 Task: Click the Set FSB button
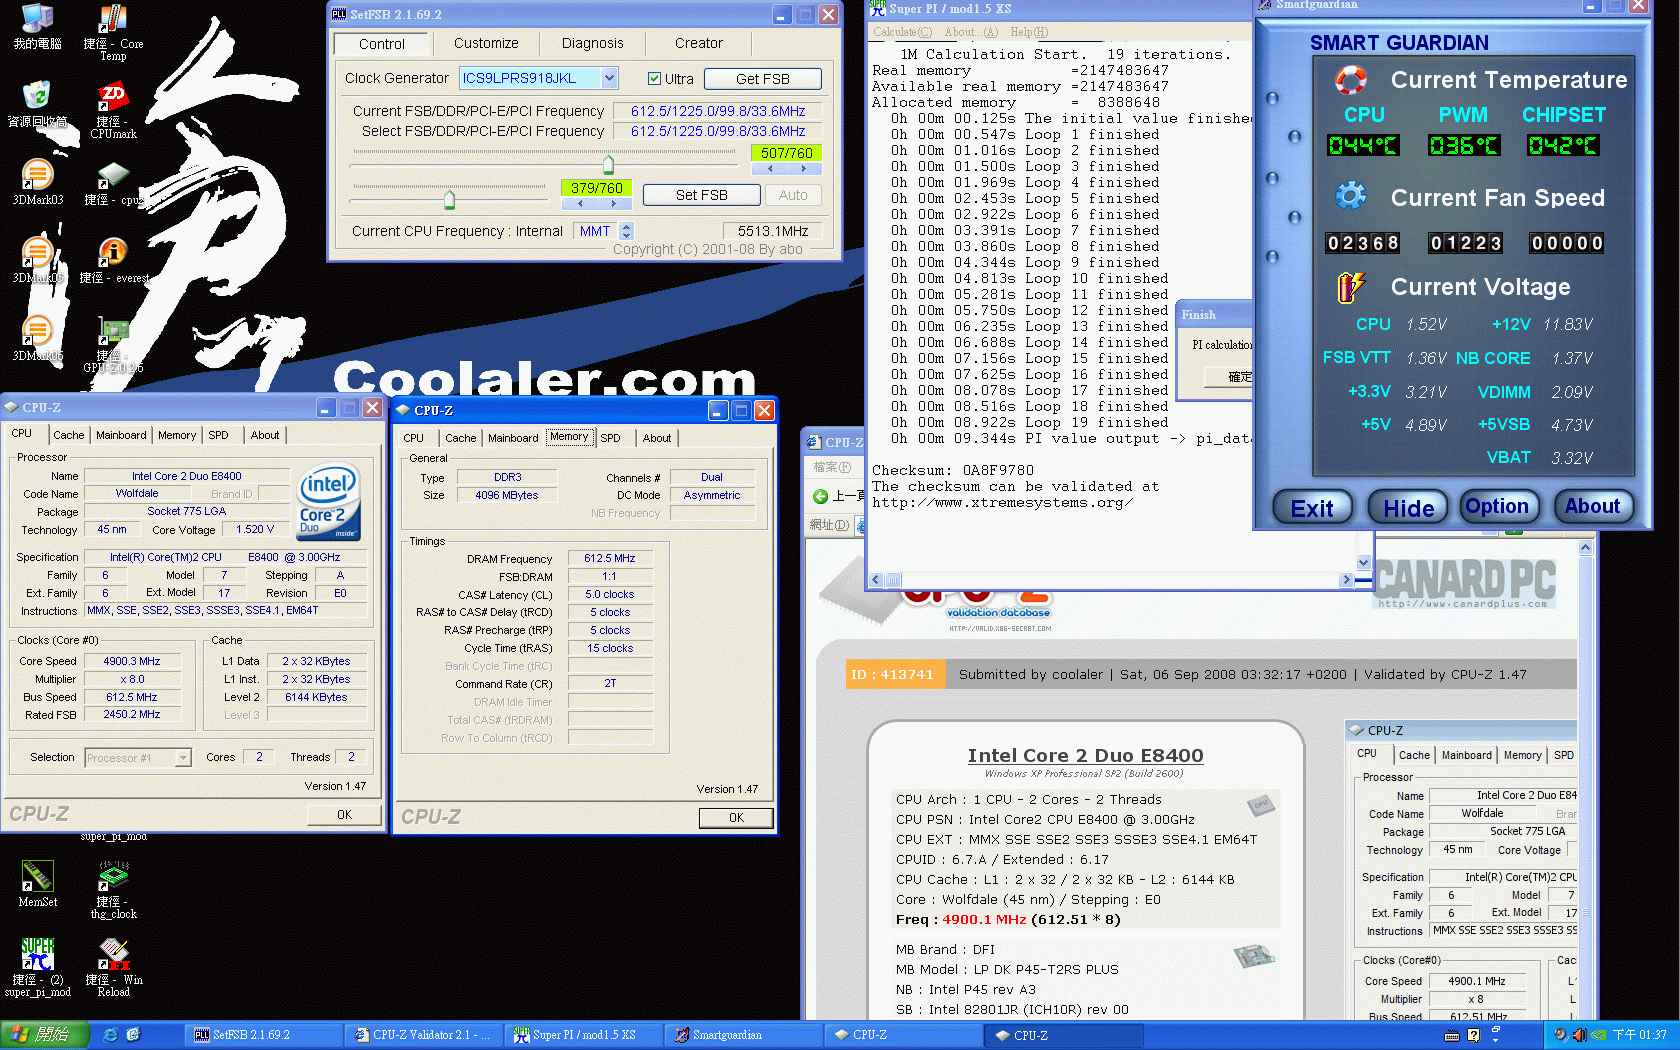coord(701,195)
